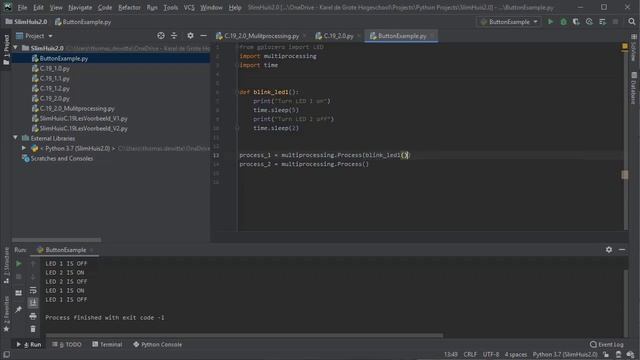This screenshot has height=360, width=640.
Task: Click the Run console horizontal scrollbar
Action: point(244,336)
